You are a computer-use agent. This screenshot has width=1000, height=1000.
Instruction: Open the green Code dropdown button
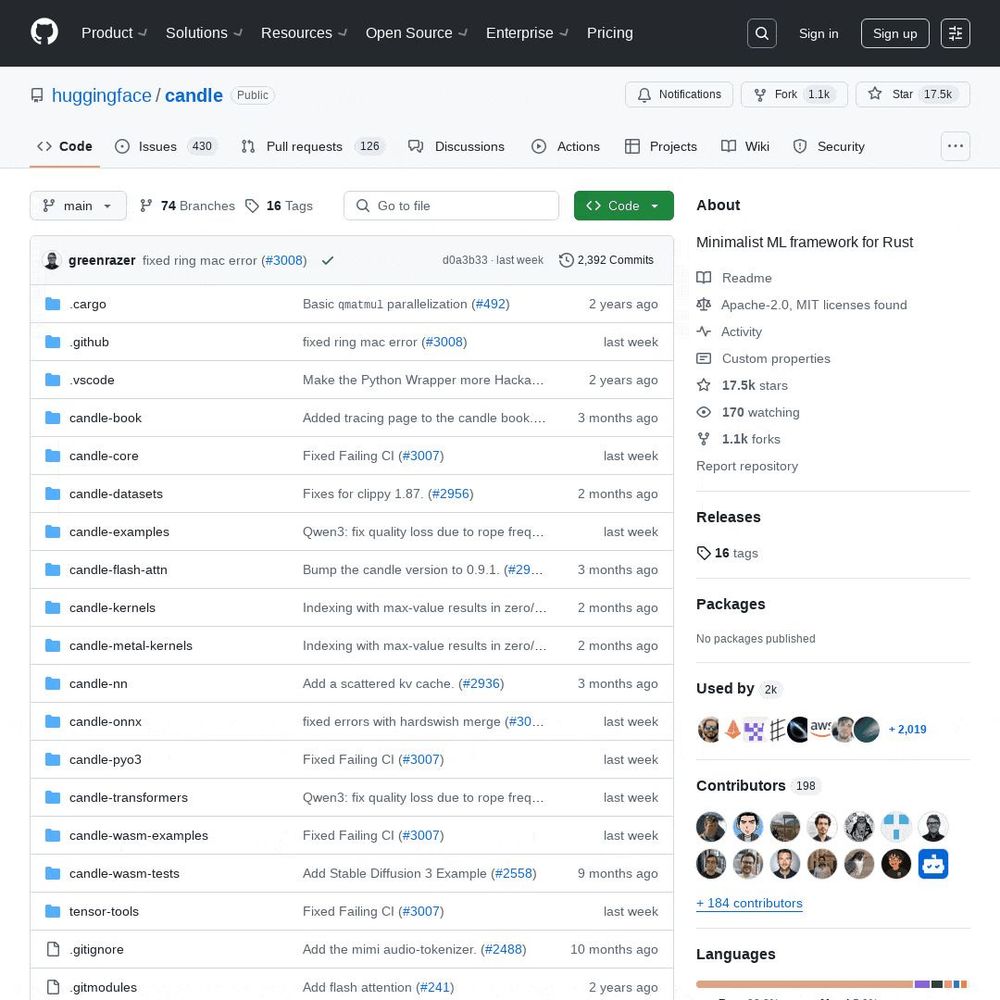(x=624, y=205)
